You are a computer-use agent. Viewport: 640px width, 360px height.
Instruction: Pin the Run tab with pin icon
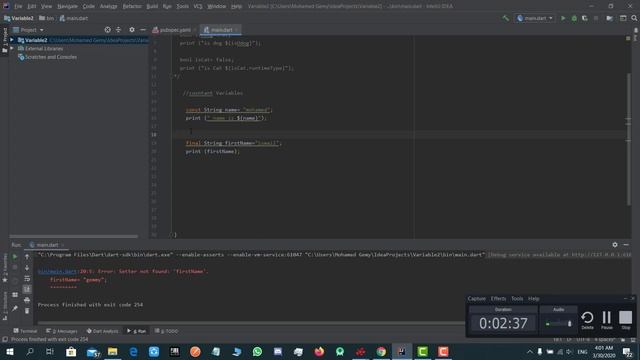coord(15,308)
